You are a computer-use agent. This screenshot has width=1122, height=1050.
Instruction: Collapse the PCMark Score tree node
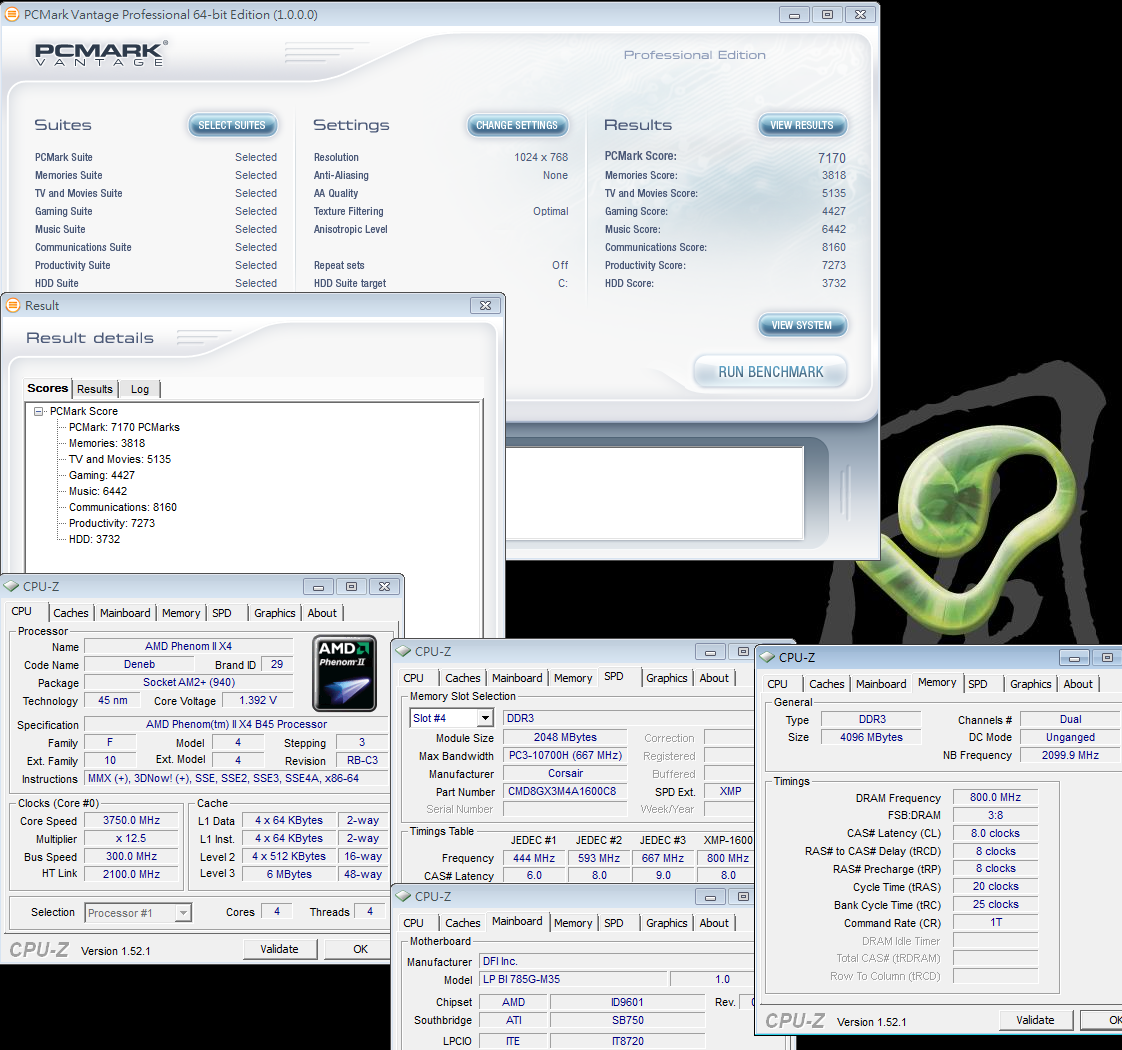pos(39,412)
